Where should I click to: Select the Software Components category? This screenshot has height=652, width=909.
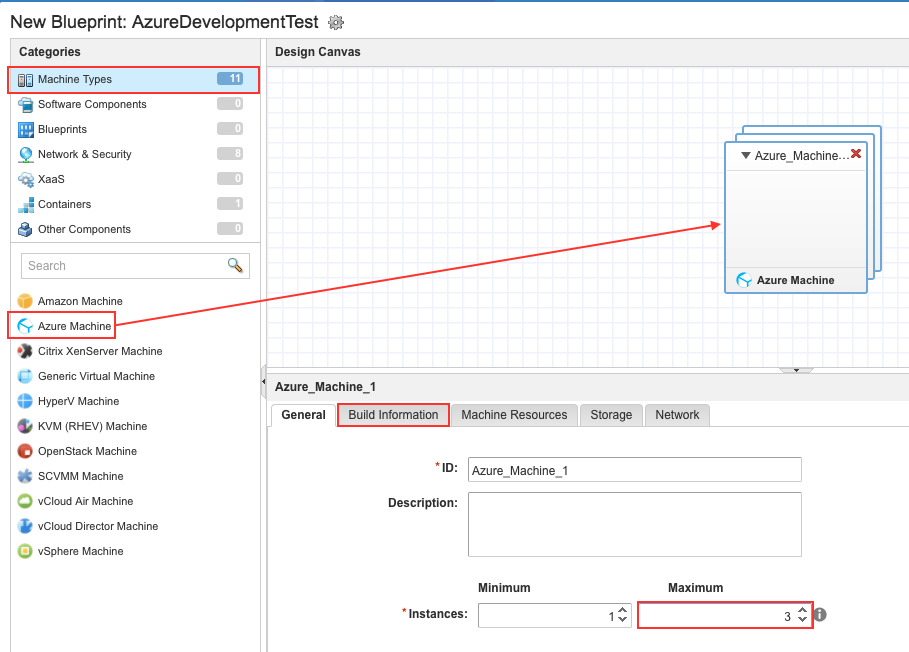(x=133, y=105)
